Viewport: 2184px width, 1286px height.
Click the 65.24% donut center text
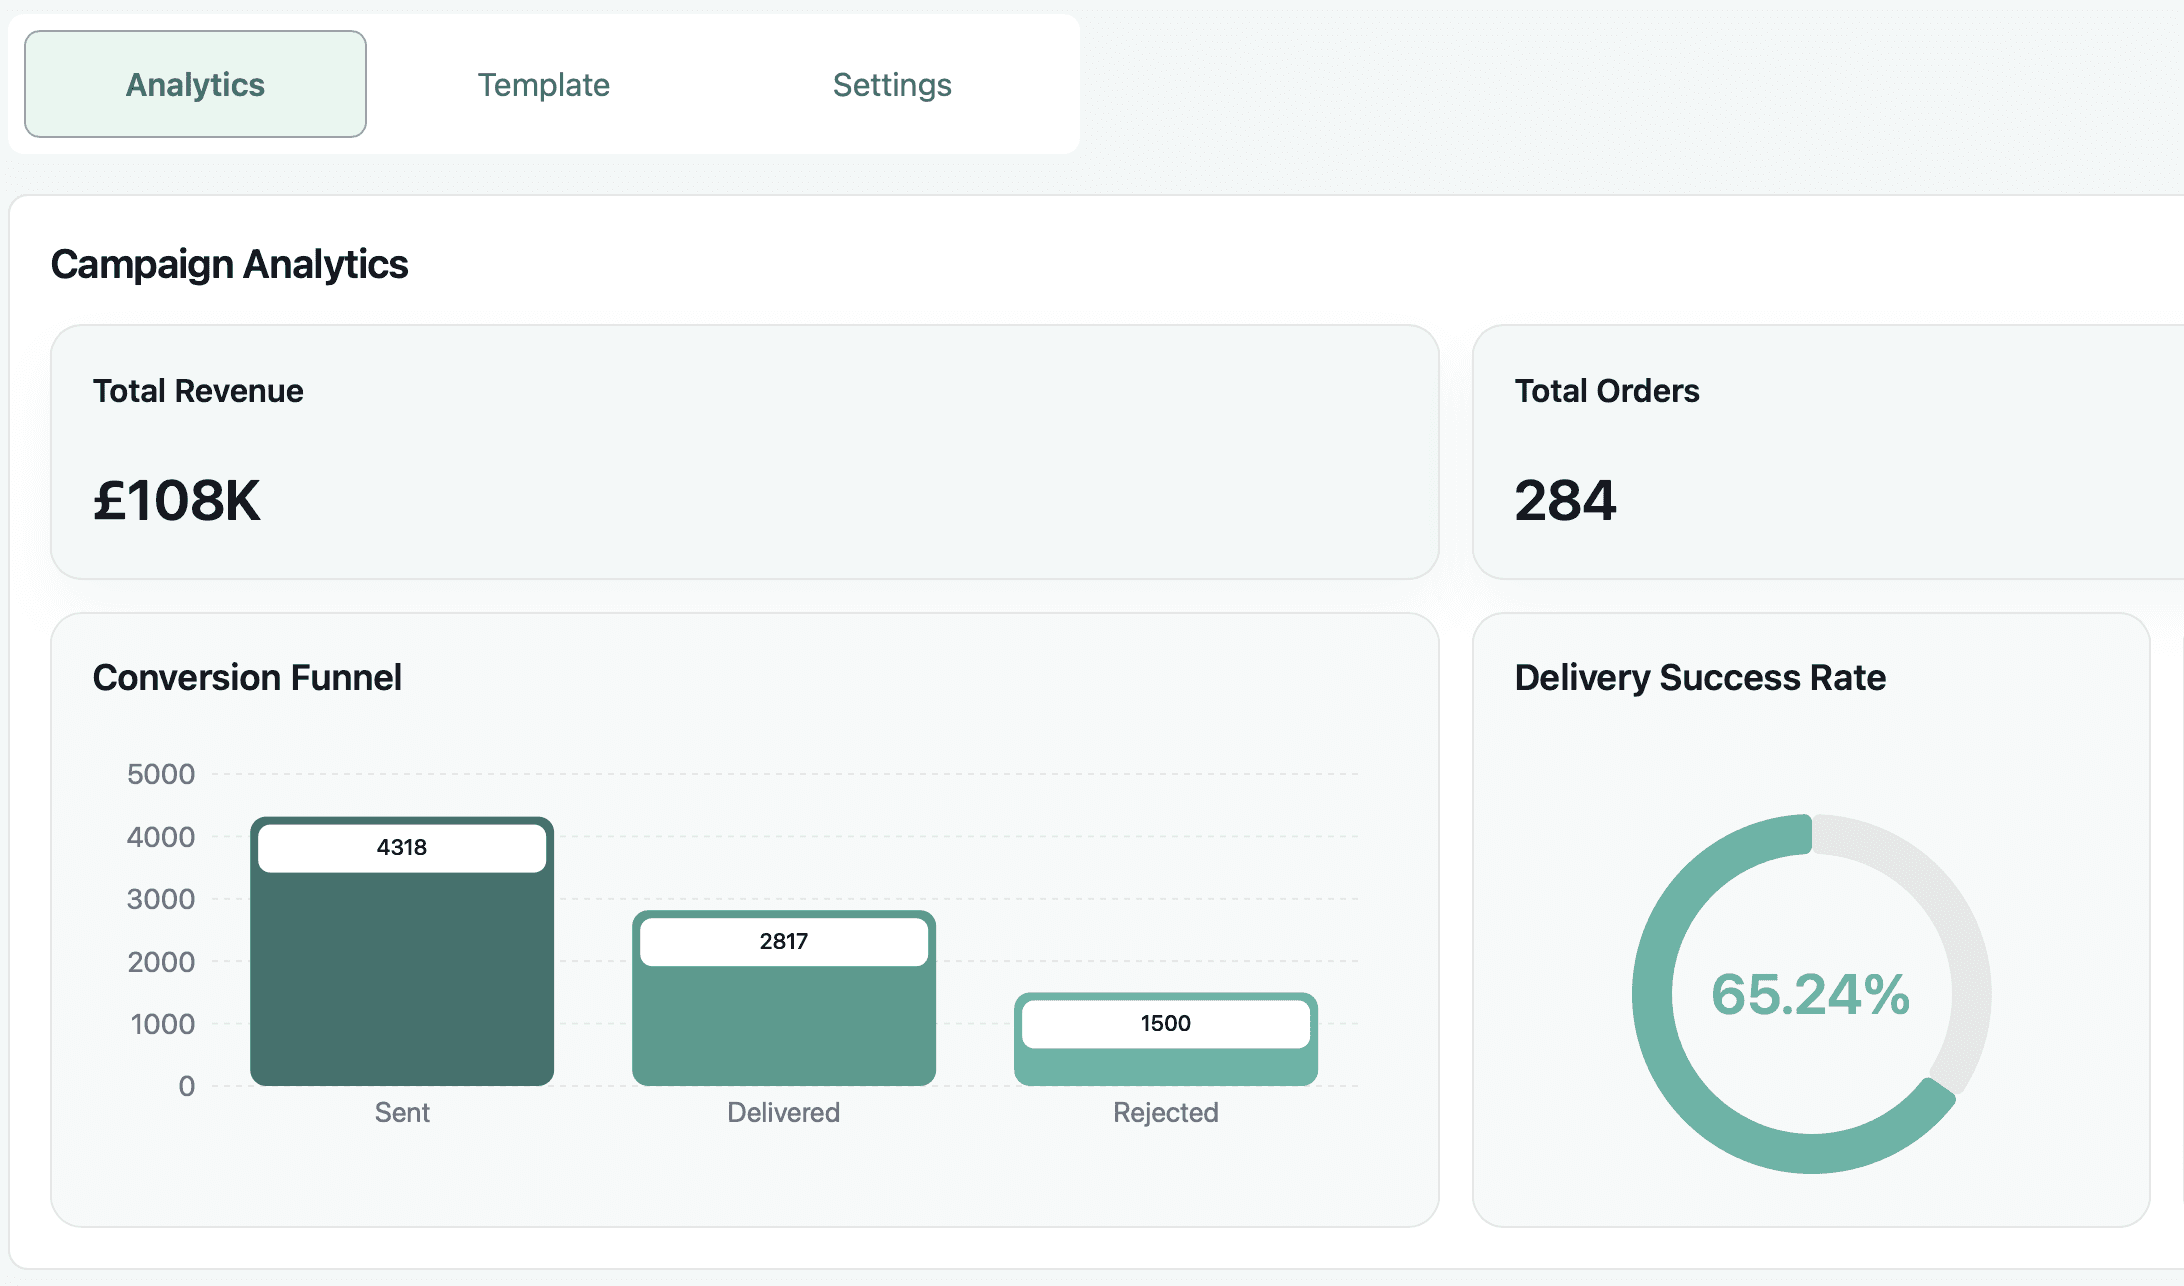[1811, 994]
